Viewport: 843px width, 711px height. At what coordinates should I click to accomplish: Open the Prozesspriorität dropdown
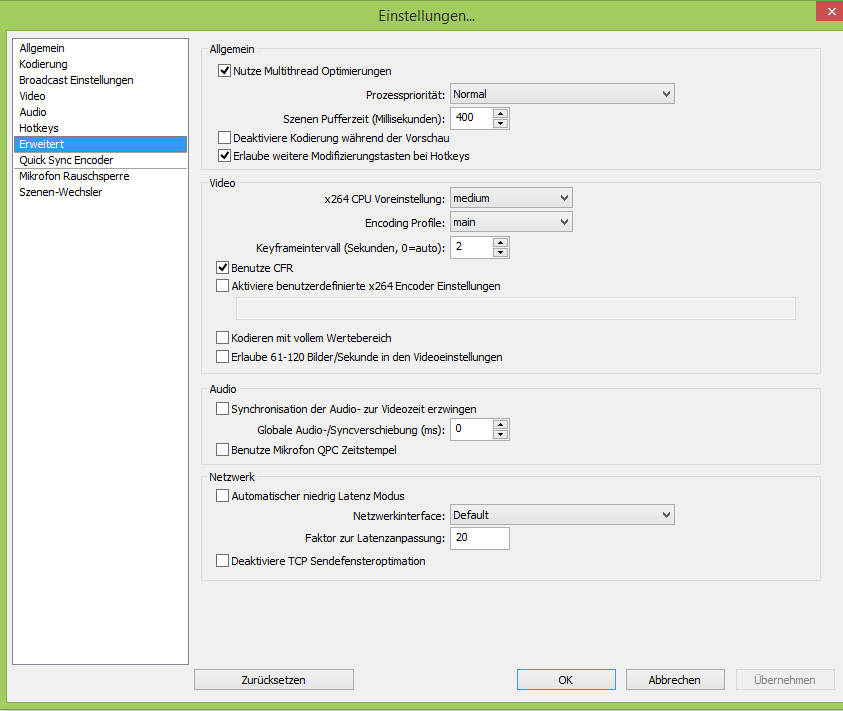562,94
